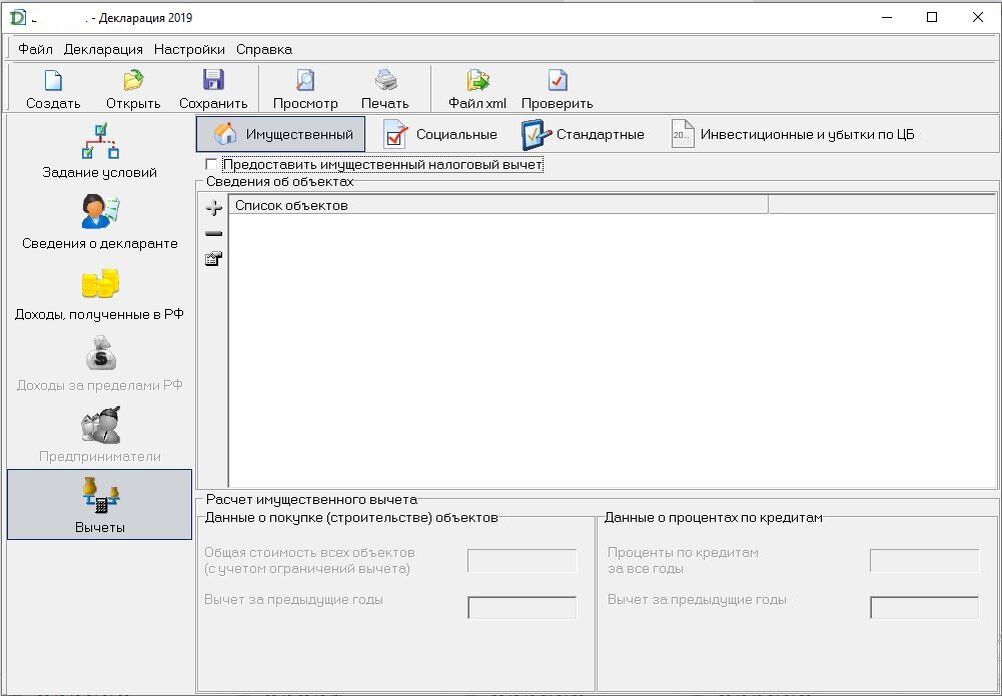This screenshot has width=1002, height=696.
Task: Open Инвестиционные и убытки по ЦБ tab
Action: click(792, 134)
